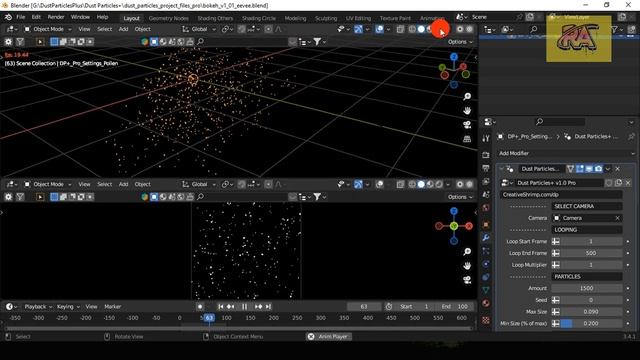Open the Help menu
This screenshot has height=360, width=640.
click(x=102, y=17)
